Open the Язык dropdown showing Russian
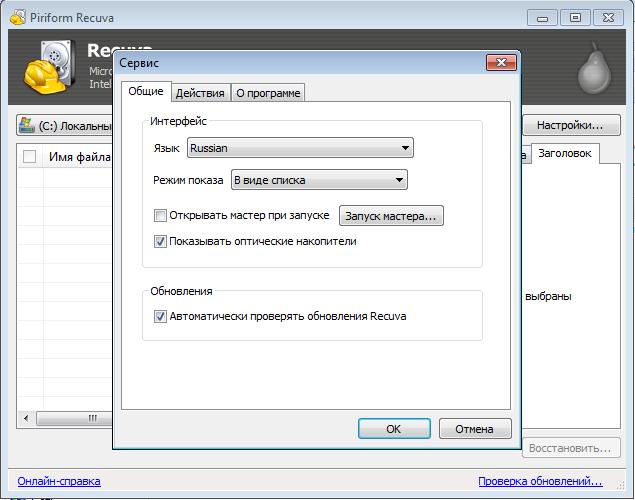Screen dimensions: 635x500 coord(300,148)
